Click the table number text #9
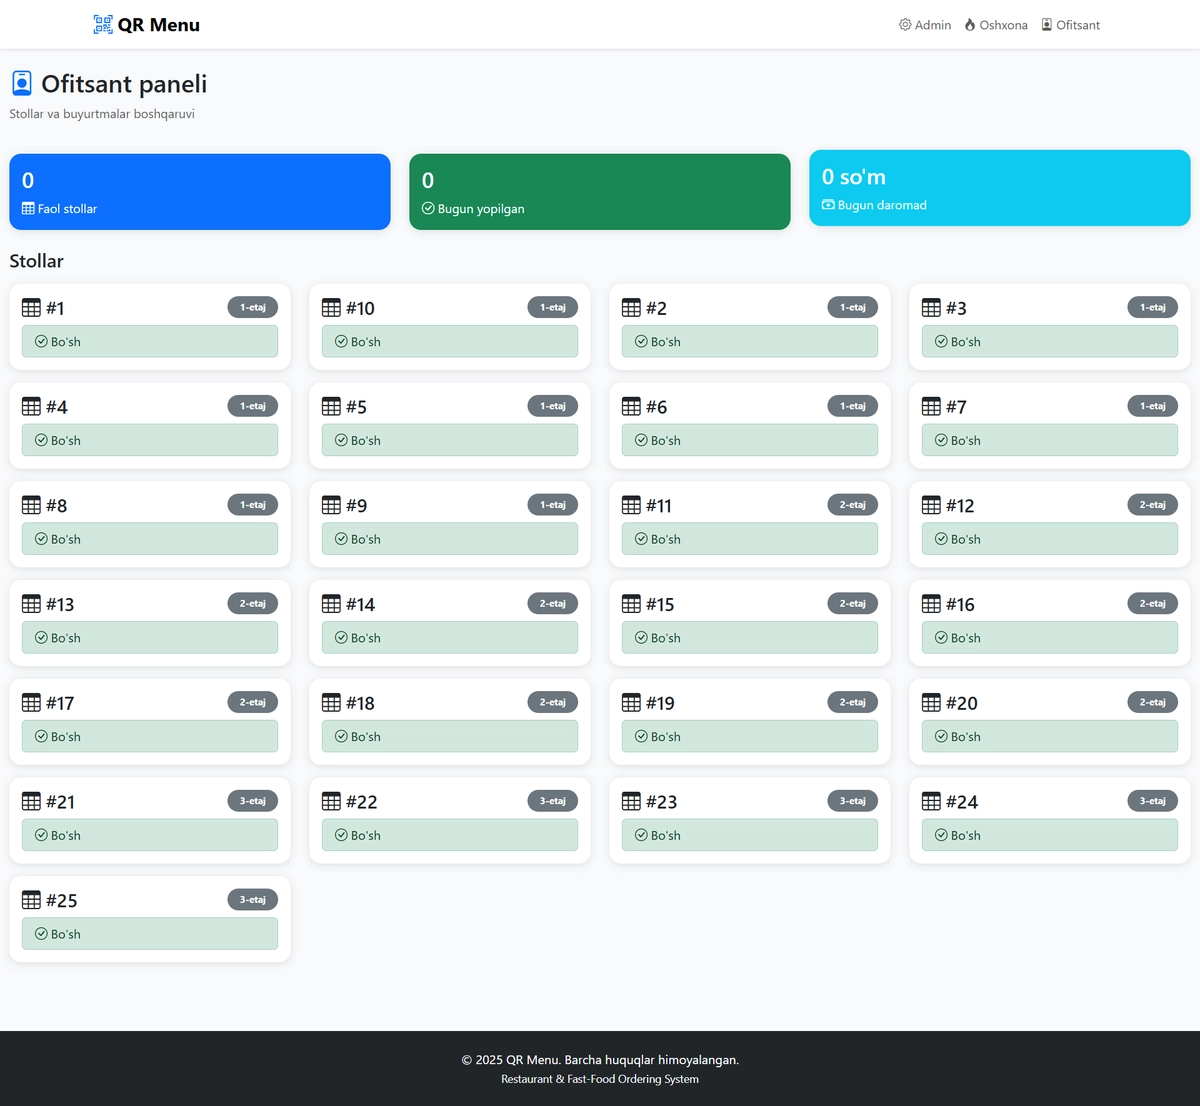1200x1106 pixels. tap(356, 506)
